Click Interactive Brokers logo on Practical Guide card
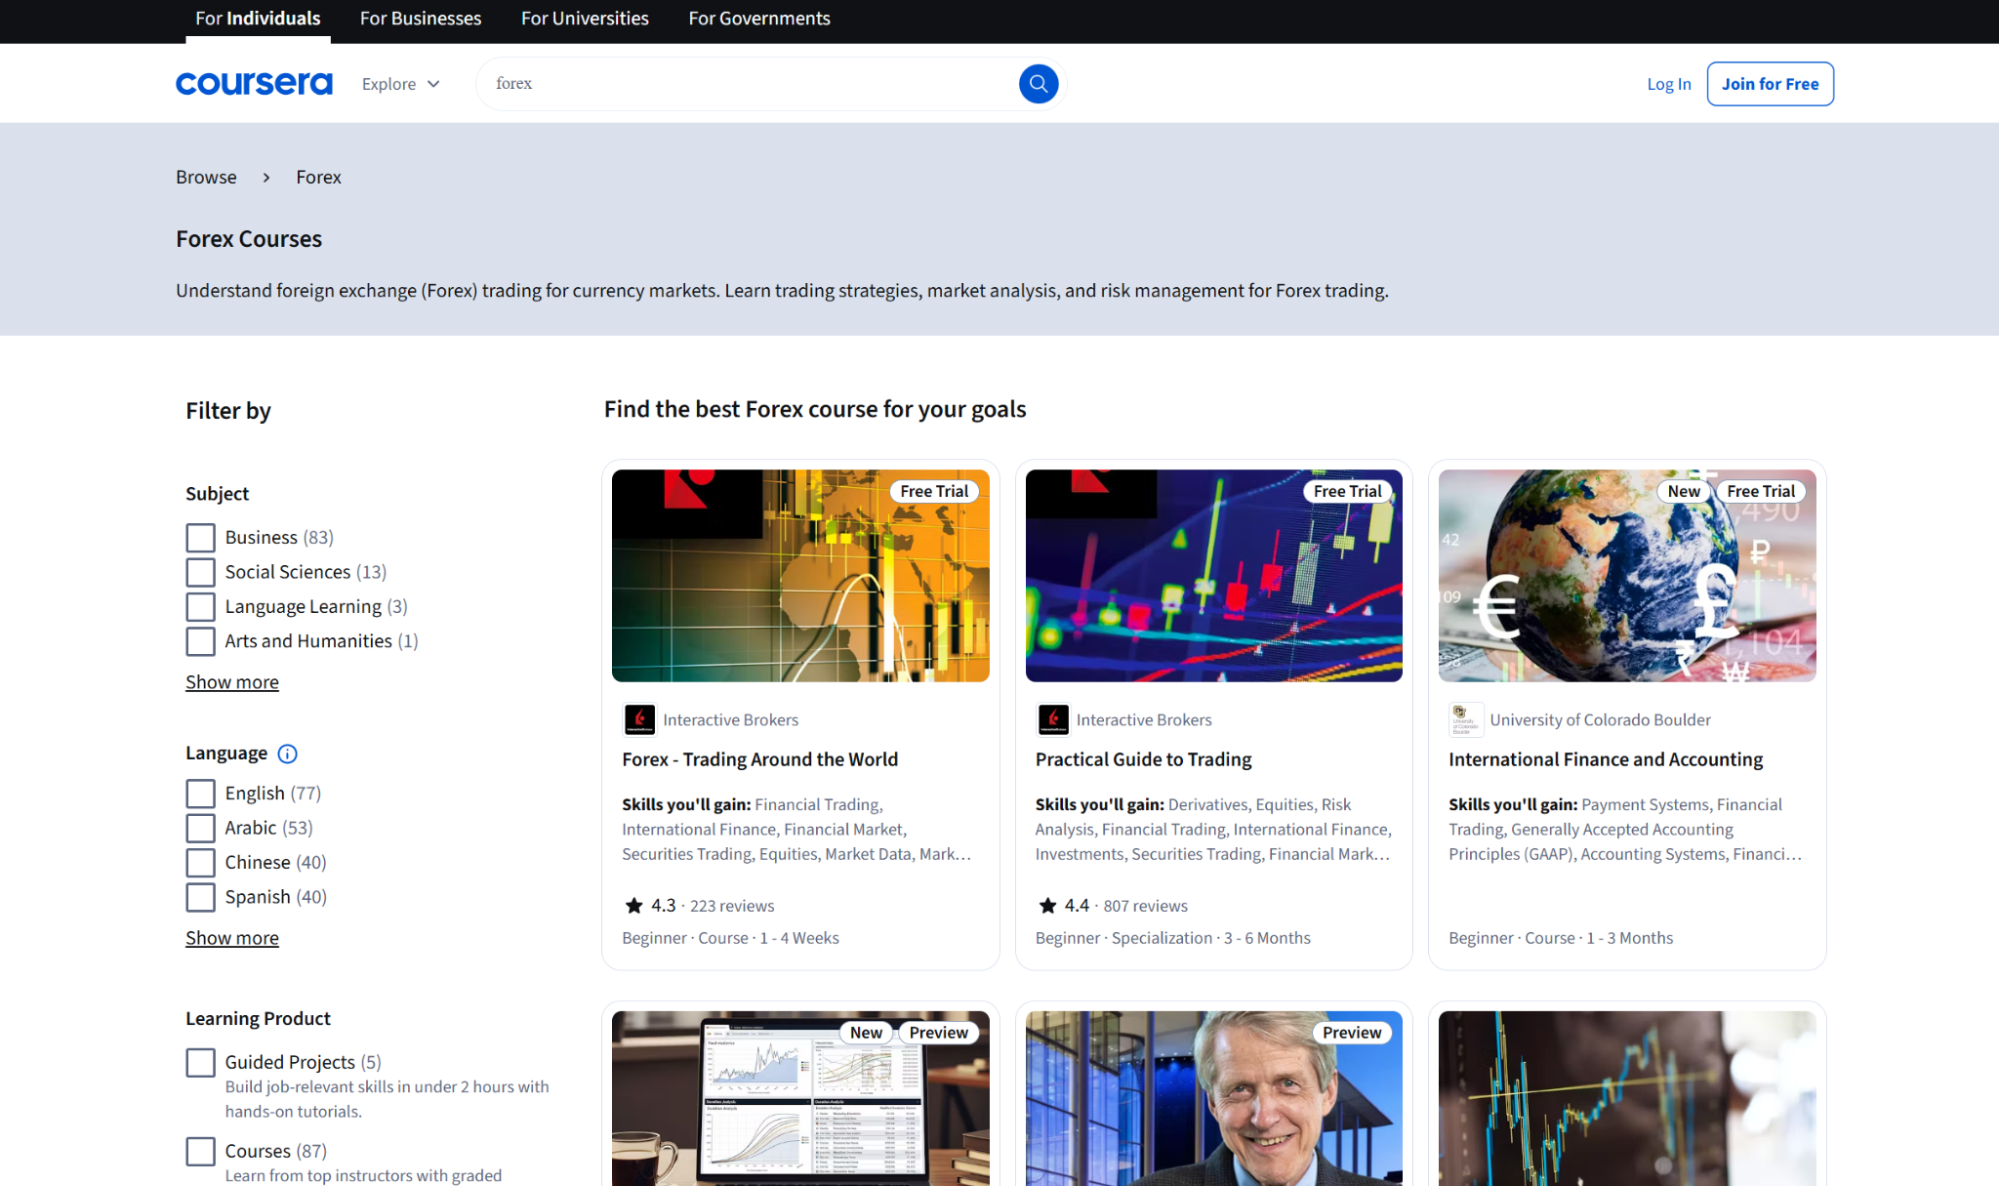The width and height of the screenshot is (1999, 1186). click(1052, 719)
